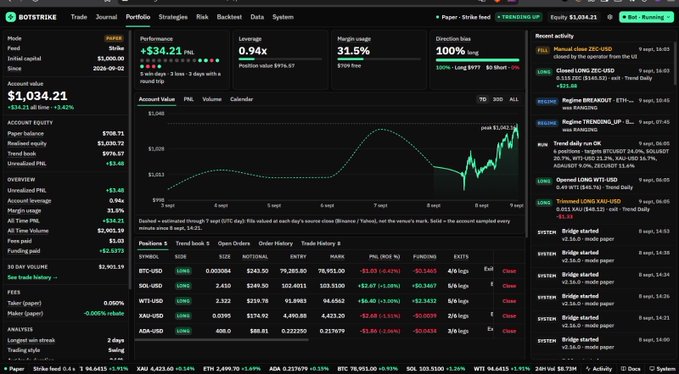Switch chart to the PNL tab
This screenshot has height=374, width=679.
[x=188, y=99]
